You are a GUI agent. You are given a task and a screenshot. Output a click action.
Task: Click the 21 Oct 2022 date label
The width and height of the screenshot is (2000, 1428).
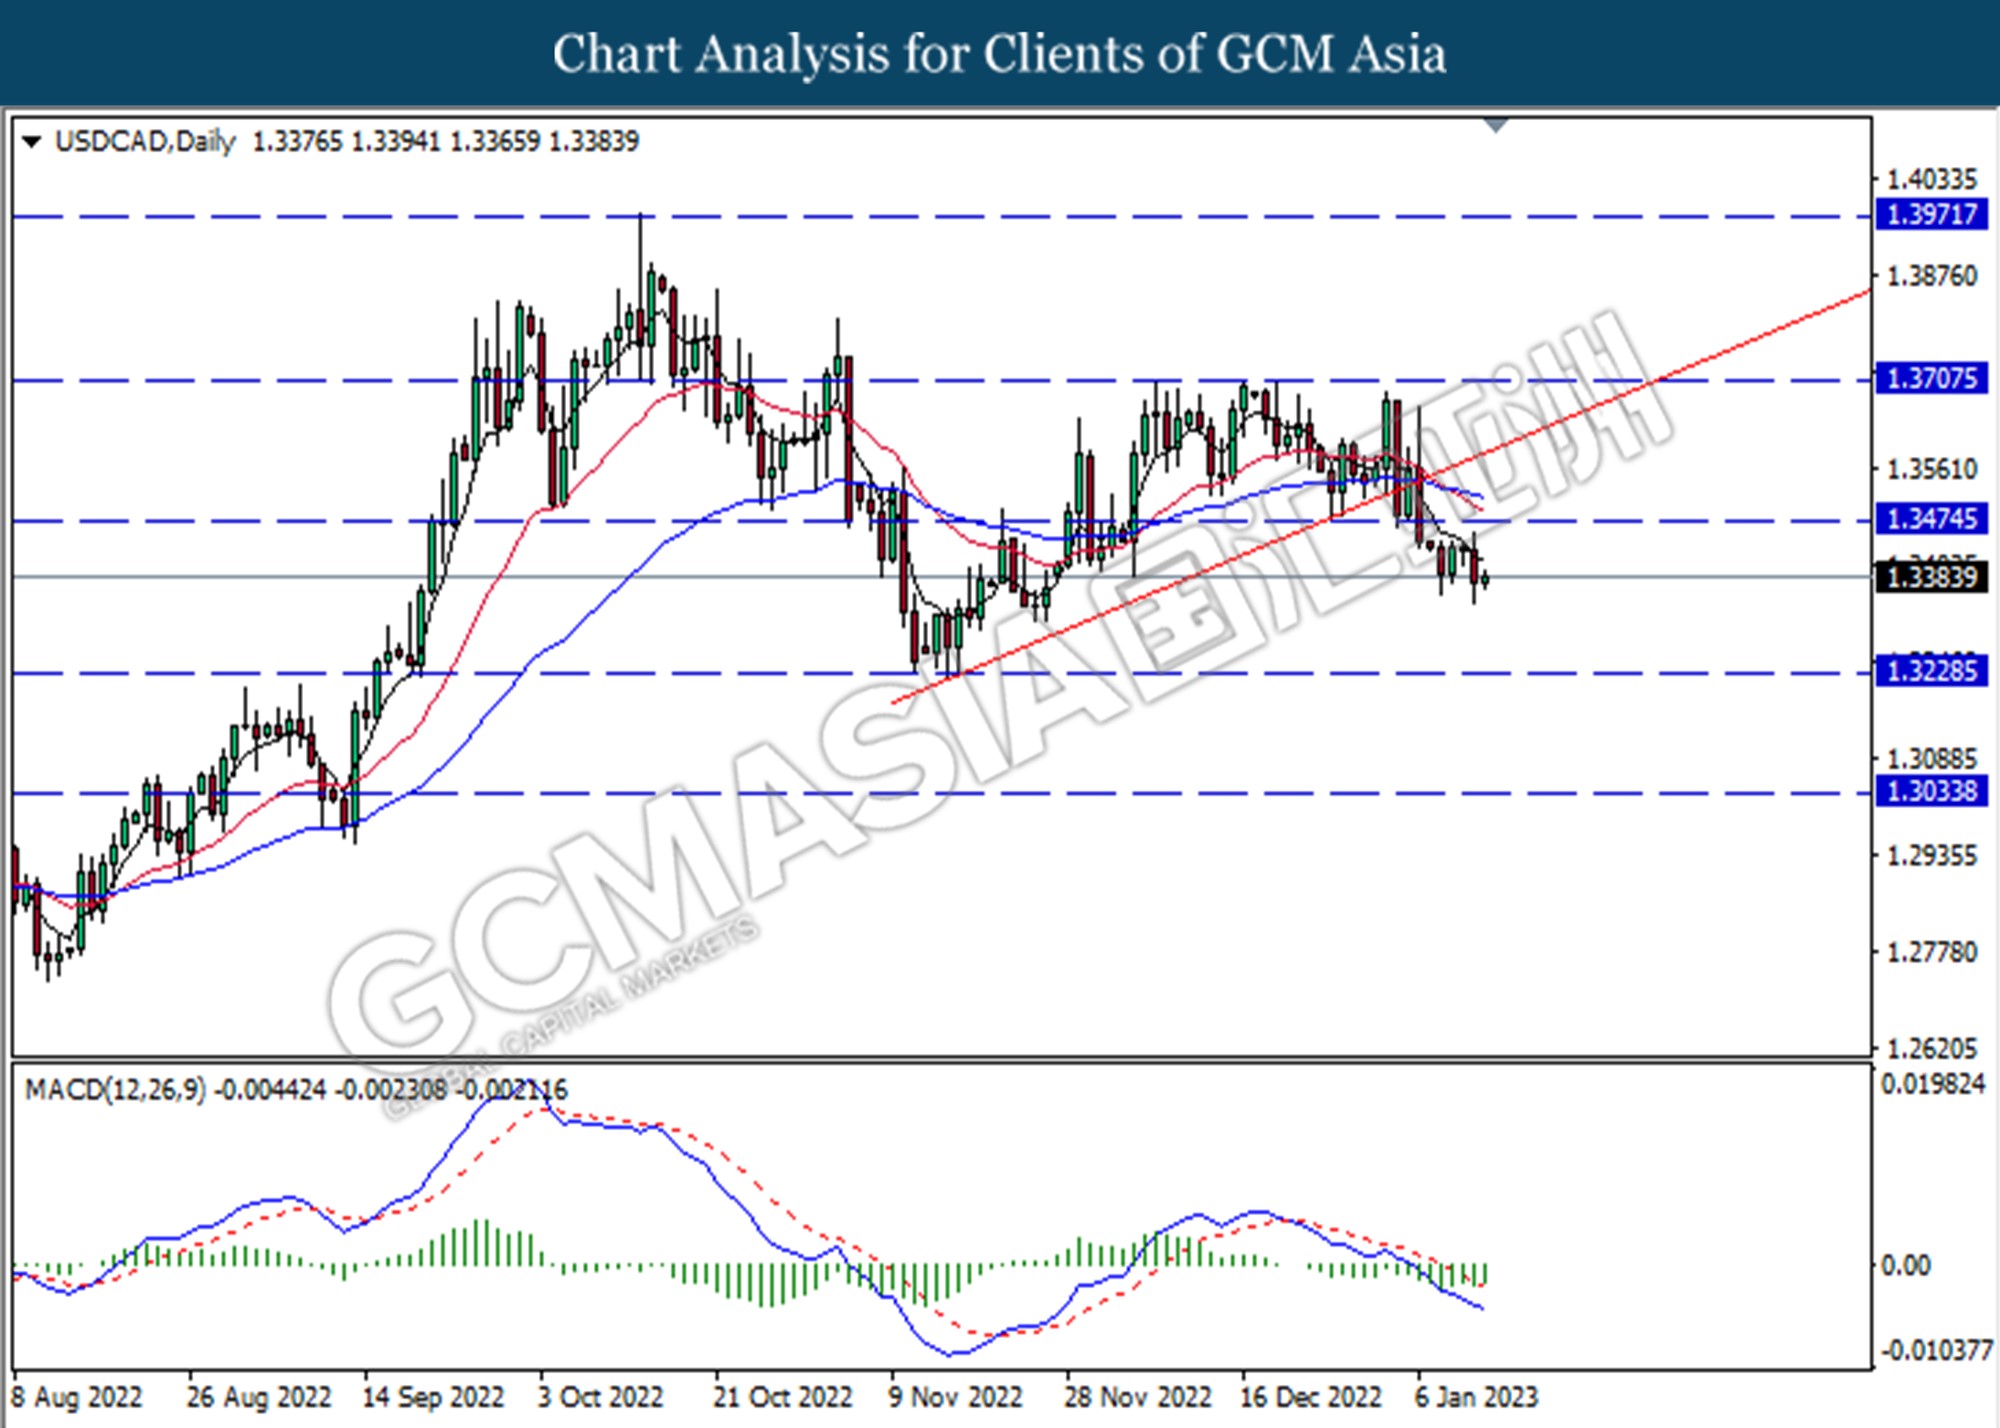(782, 1396)
